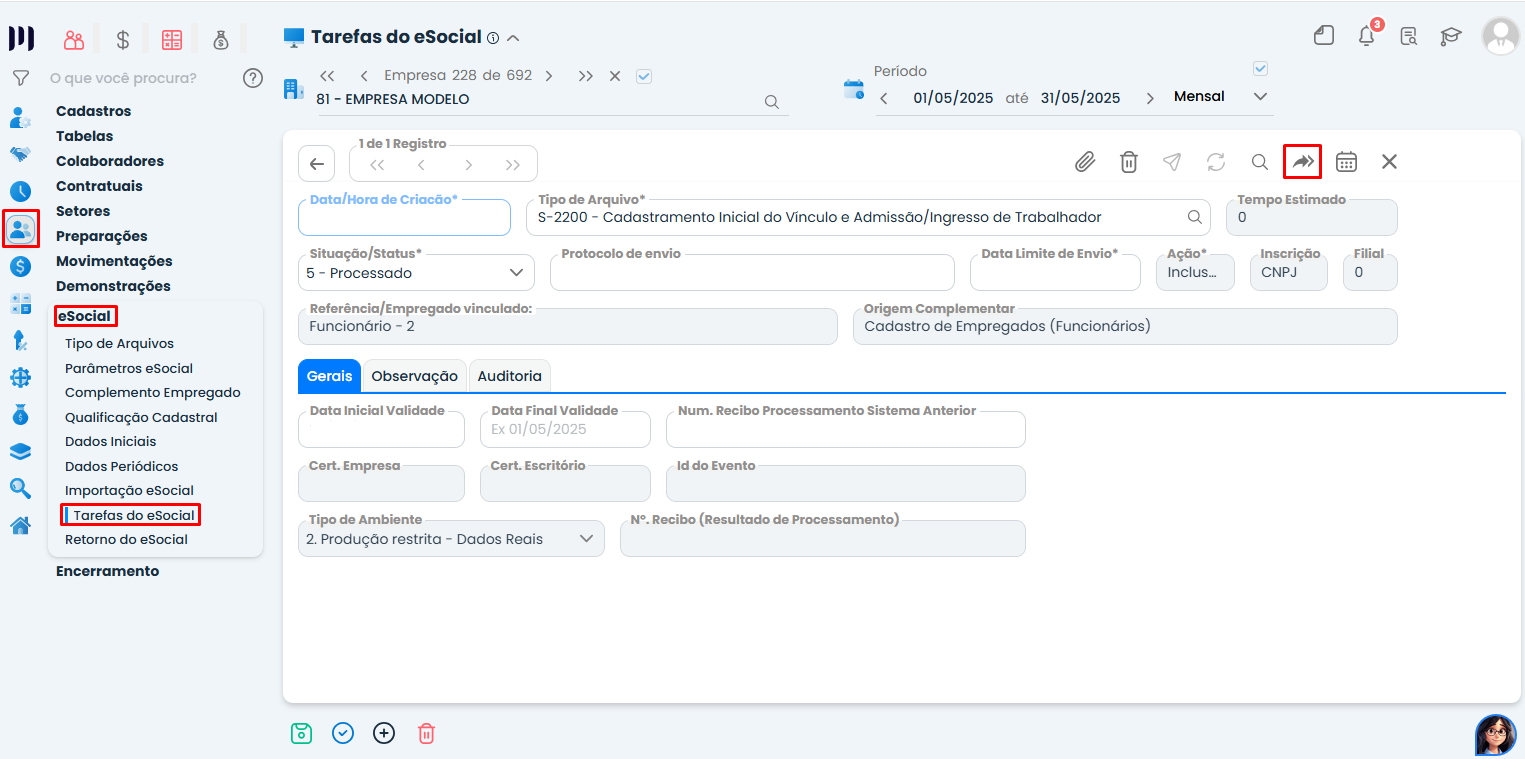Open the user profile avatar in the header
The image size is (1525, 759).
pos(1500,36)
